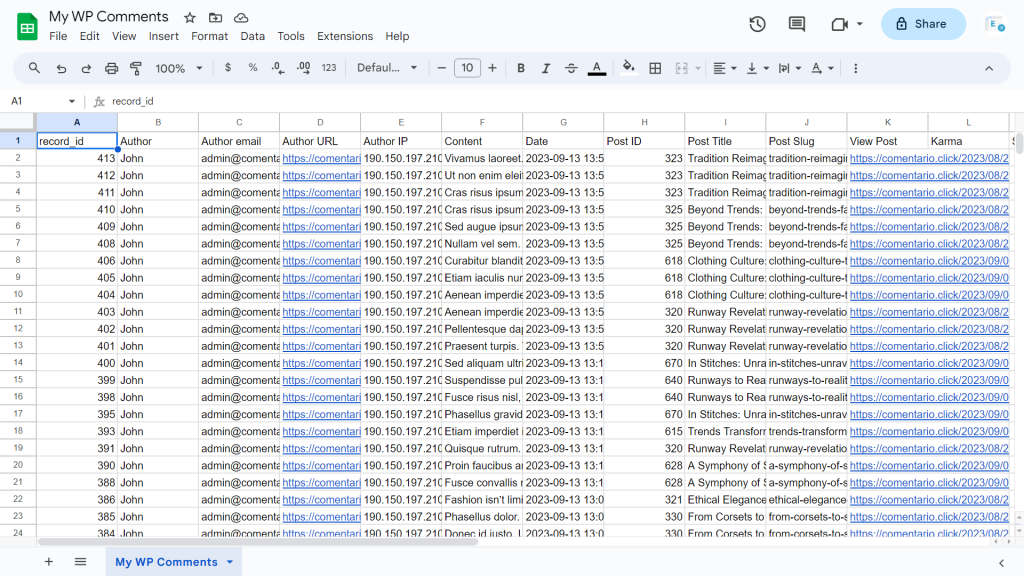Screen dimensions: 1024x576
Task: Select the paint format tool
Action: pos(135,68)
